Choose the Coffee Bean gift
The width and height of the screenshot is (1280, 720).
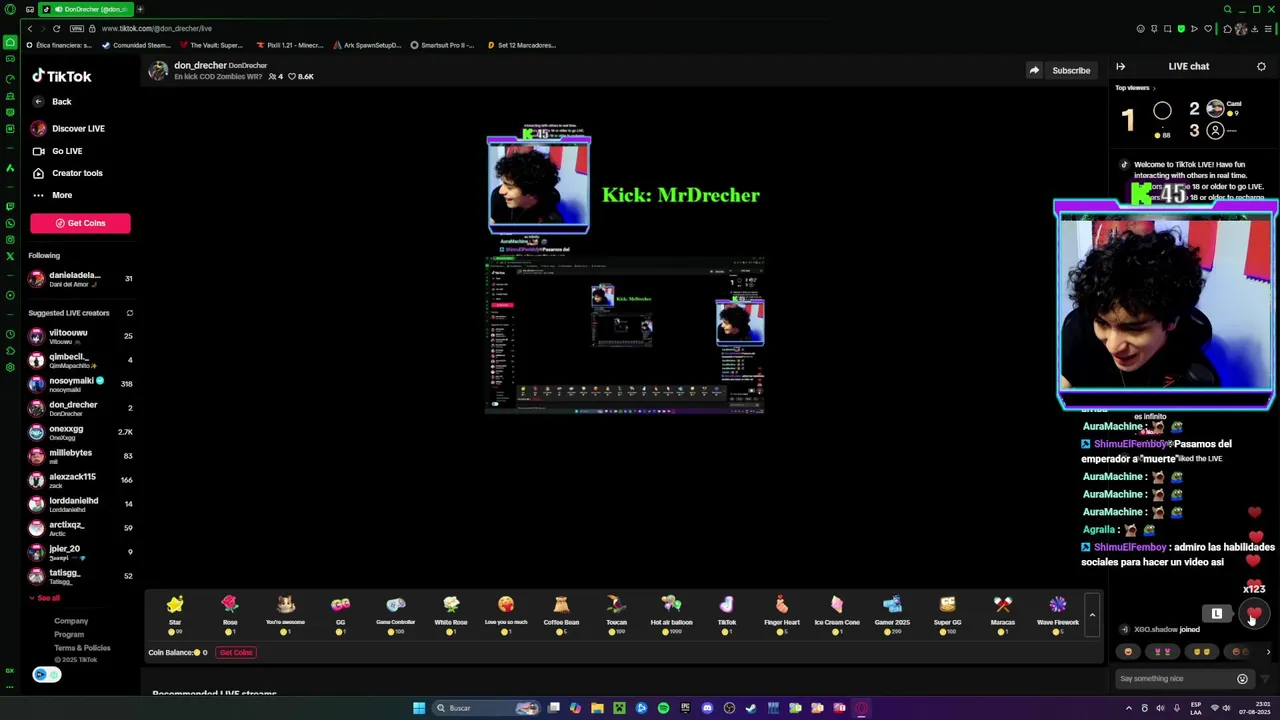tap(561, 613)
